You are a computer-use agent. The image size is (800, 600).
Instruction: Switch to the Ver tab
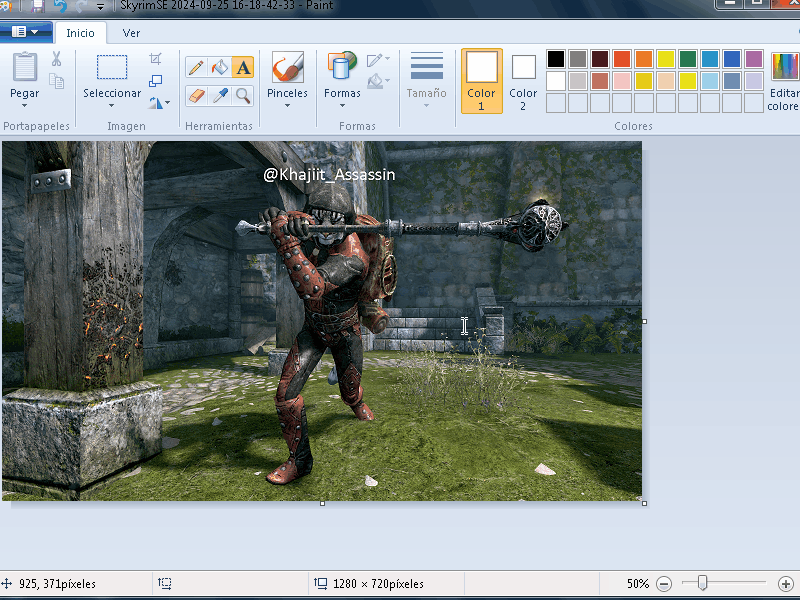coord(131,33)
